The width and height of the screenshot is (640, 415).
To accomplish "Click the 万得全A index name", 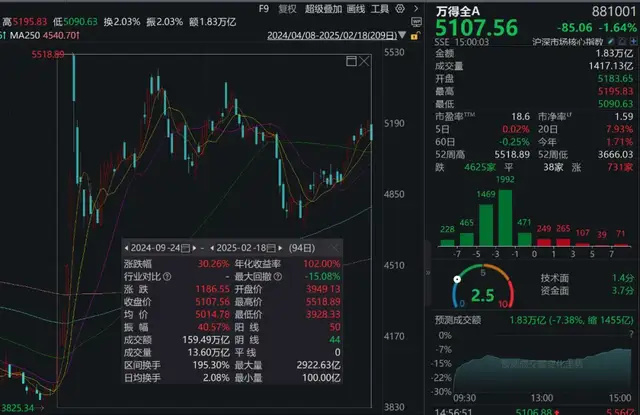I will click(458, 11).
